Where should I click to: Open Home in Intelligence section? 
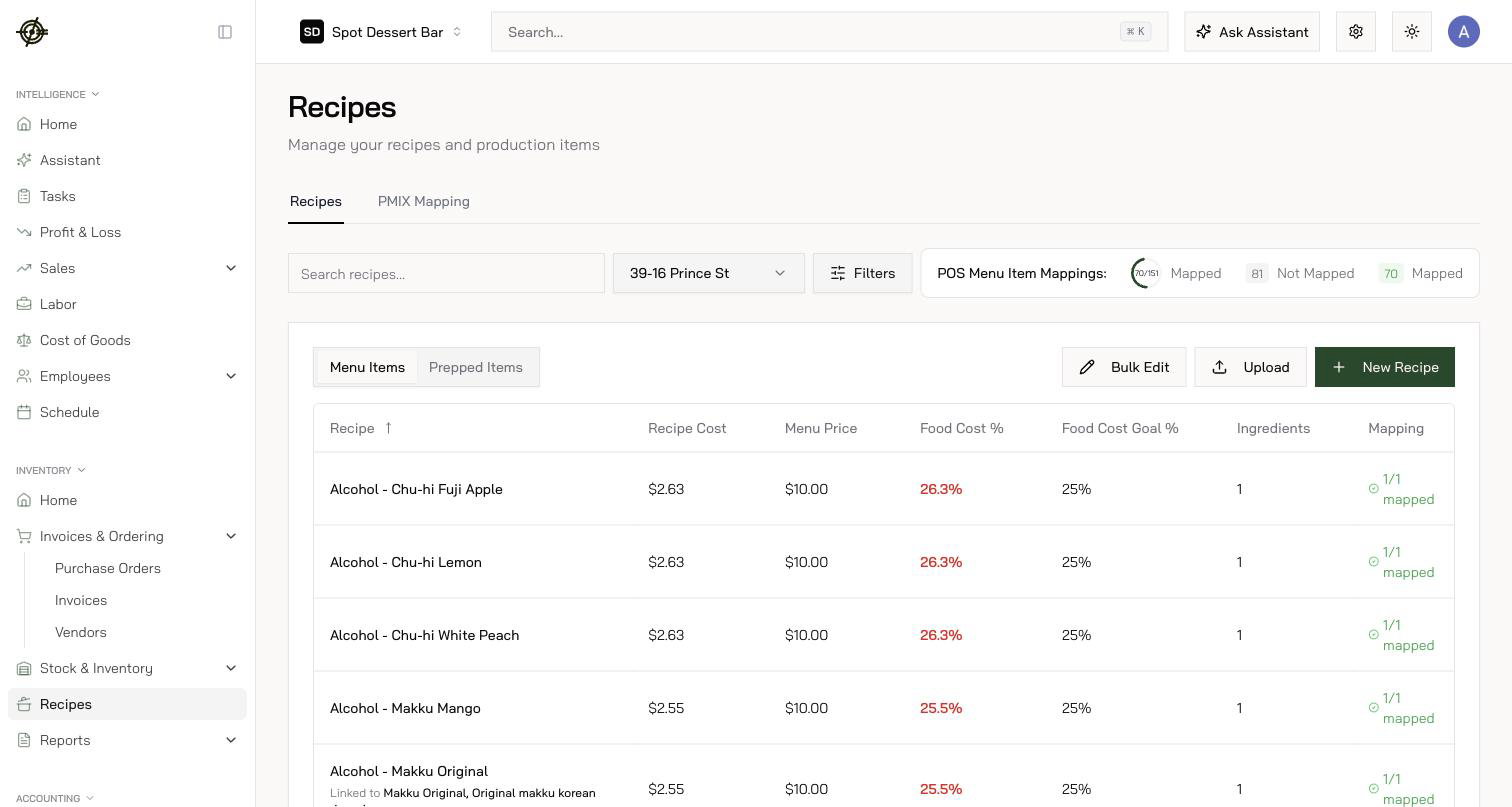coord(127,124)
